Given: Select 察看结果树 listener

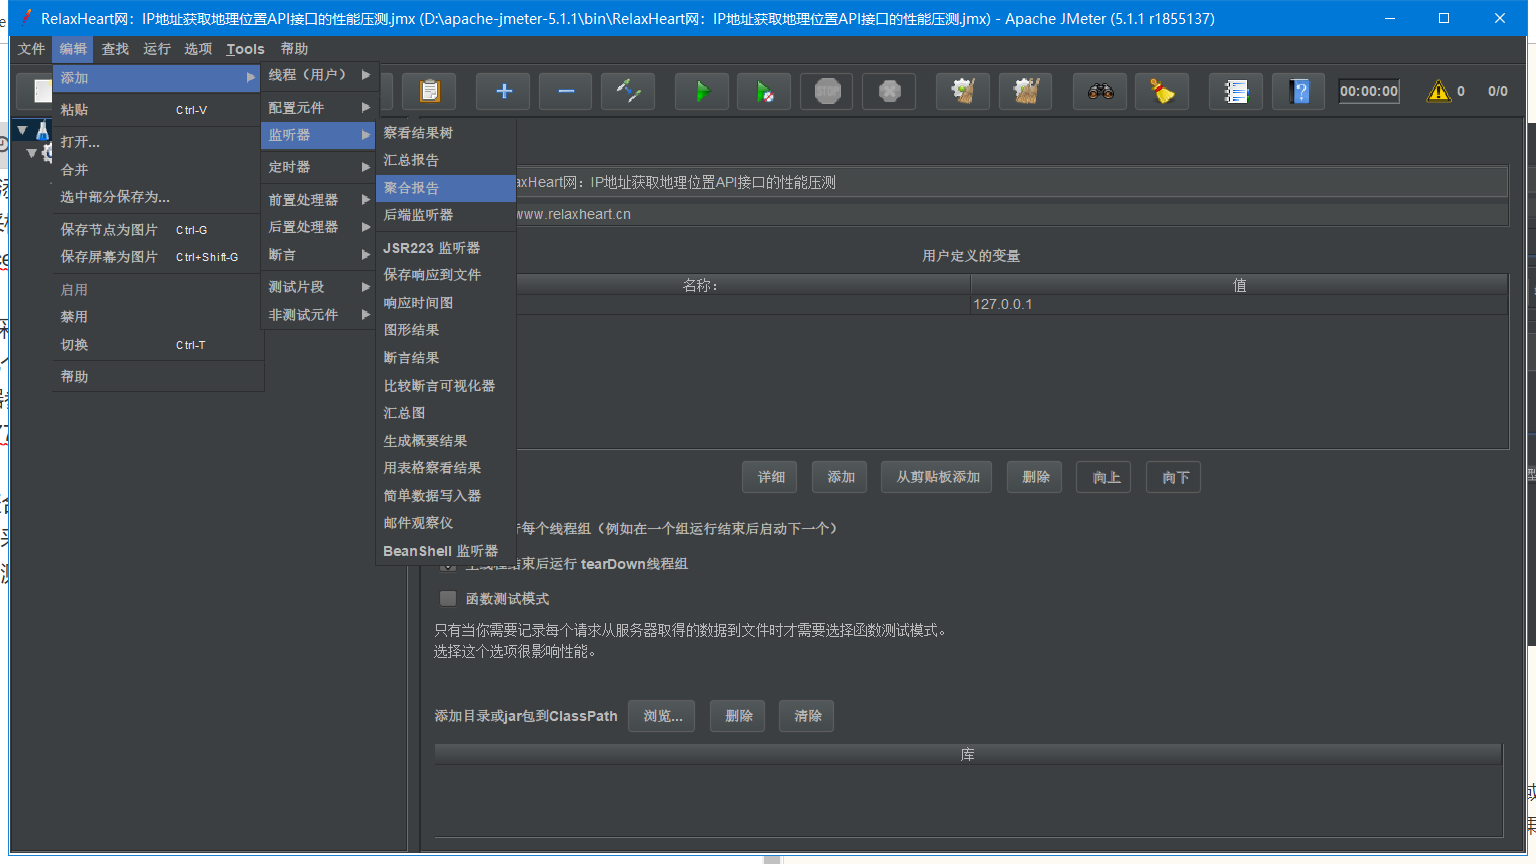Looking at the screenshot, I should pyautogui.click(x=446, y=132).
